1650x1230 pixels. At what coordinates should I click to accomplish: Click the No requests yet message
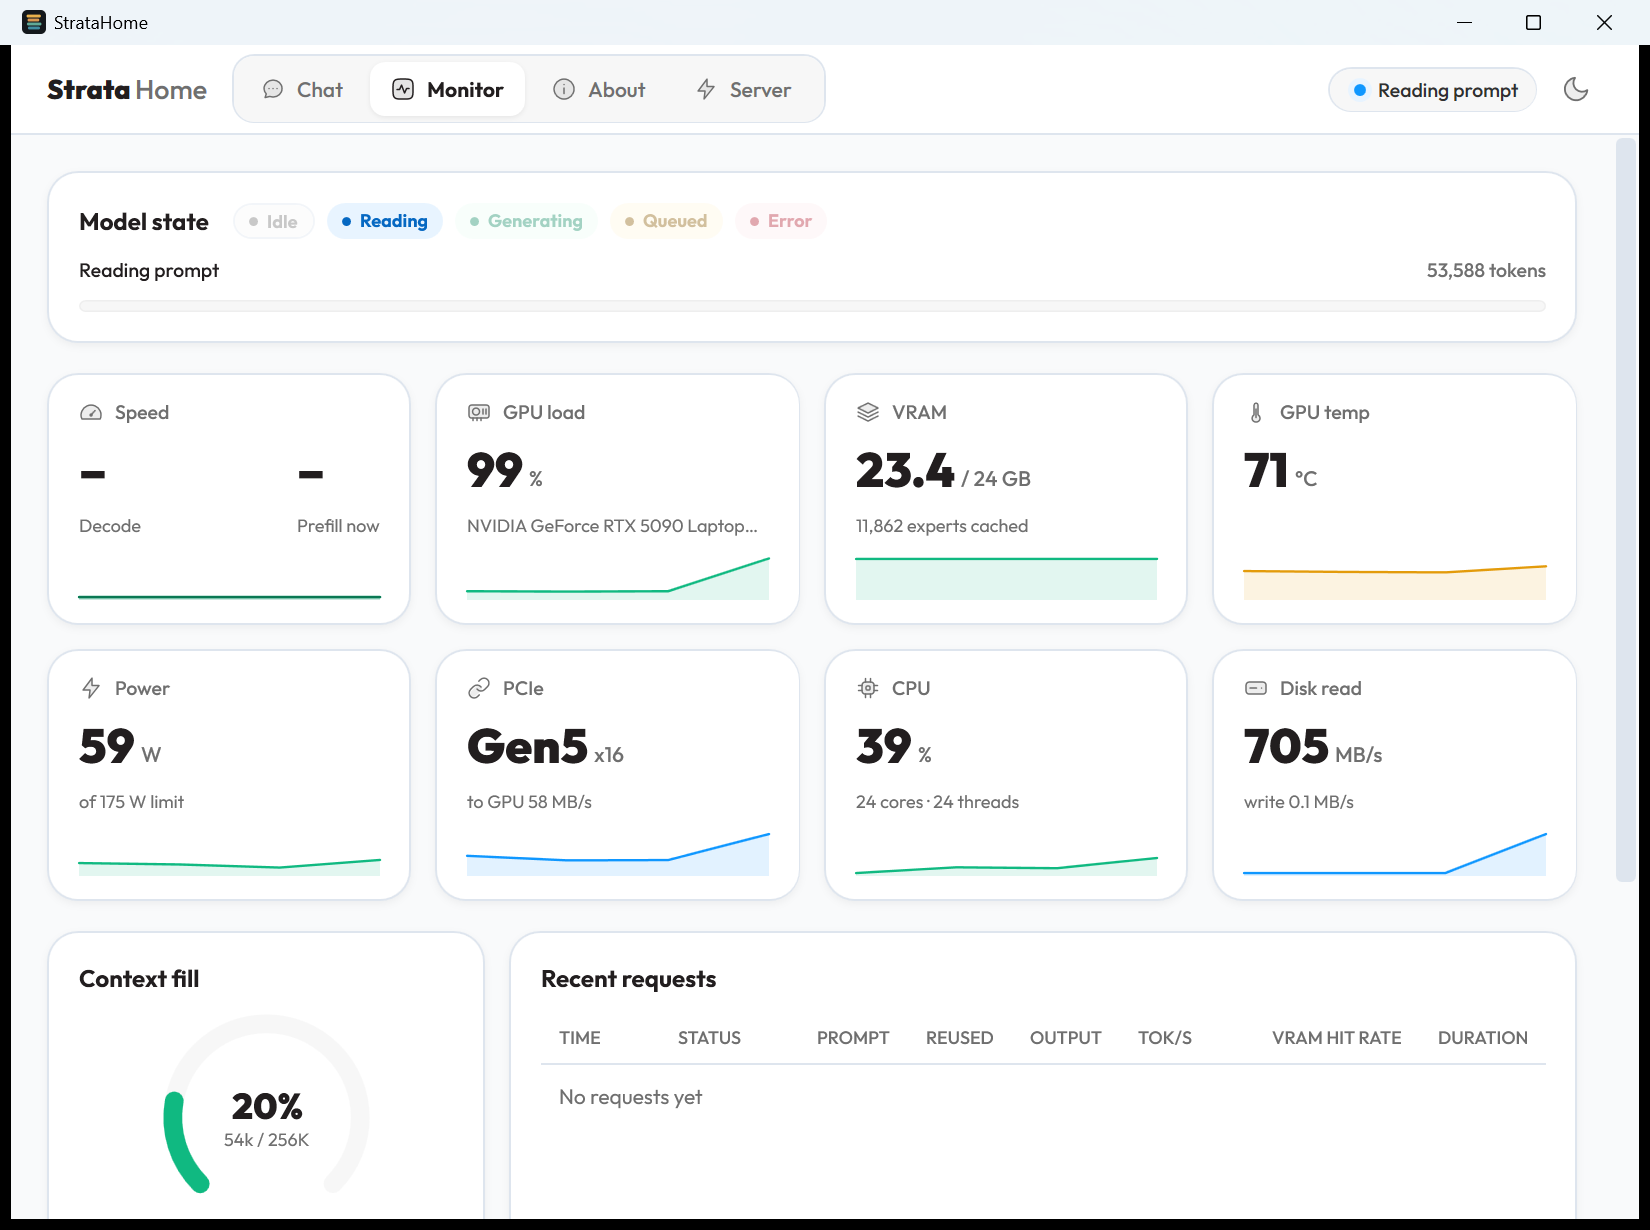pyautogui.click(x=631, y=1098)
